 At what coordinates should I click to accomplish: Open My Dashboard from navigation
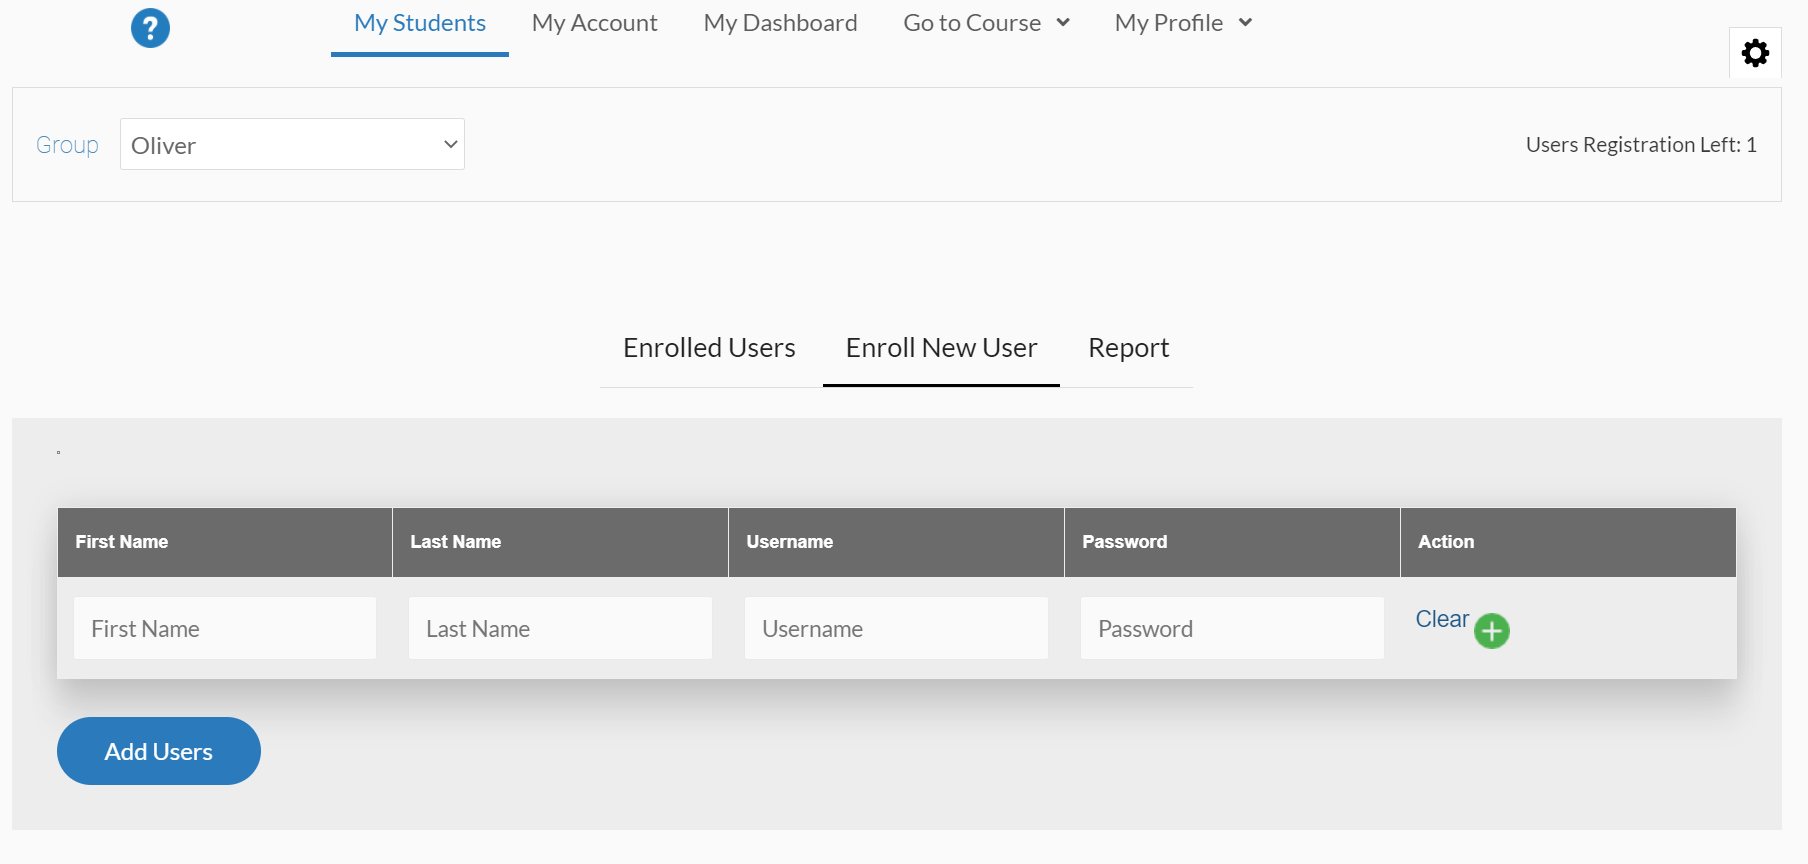point(780,23)
